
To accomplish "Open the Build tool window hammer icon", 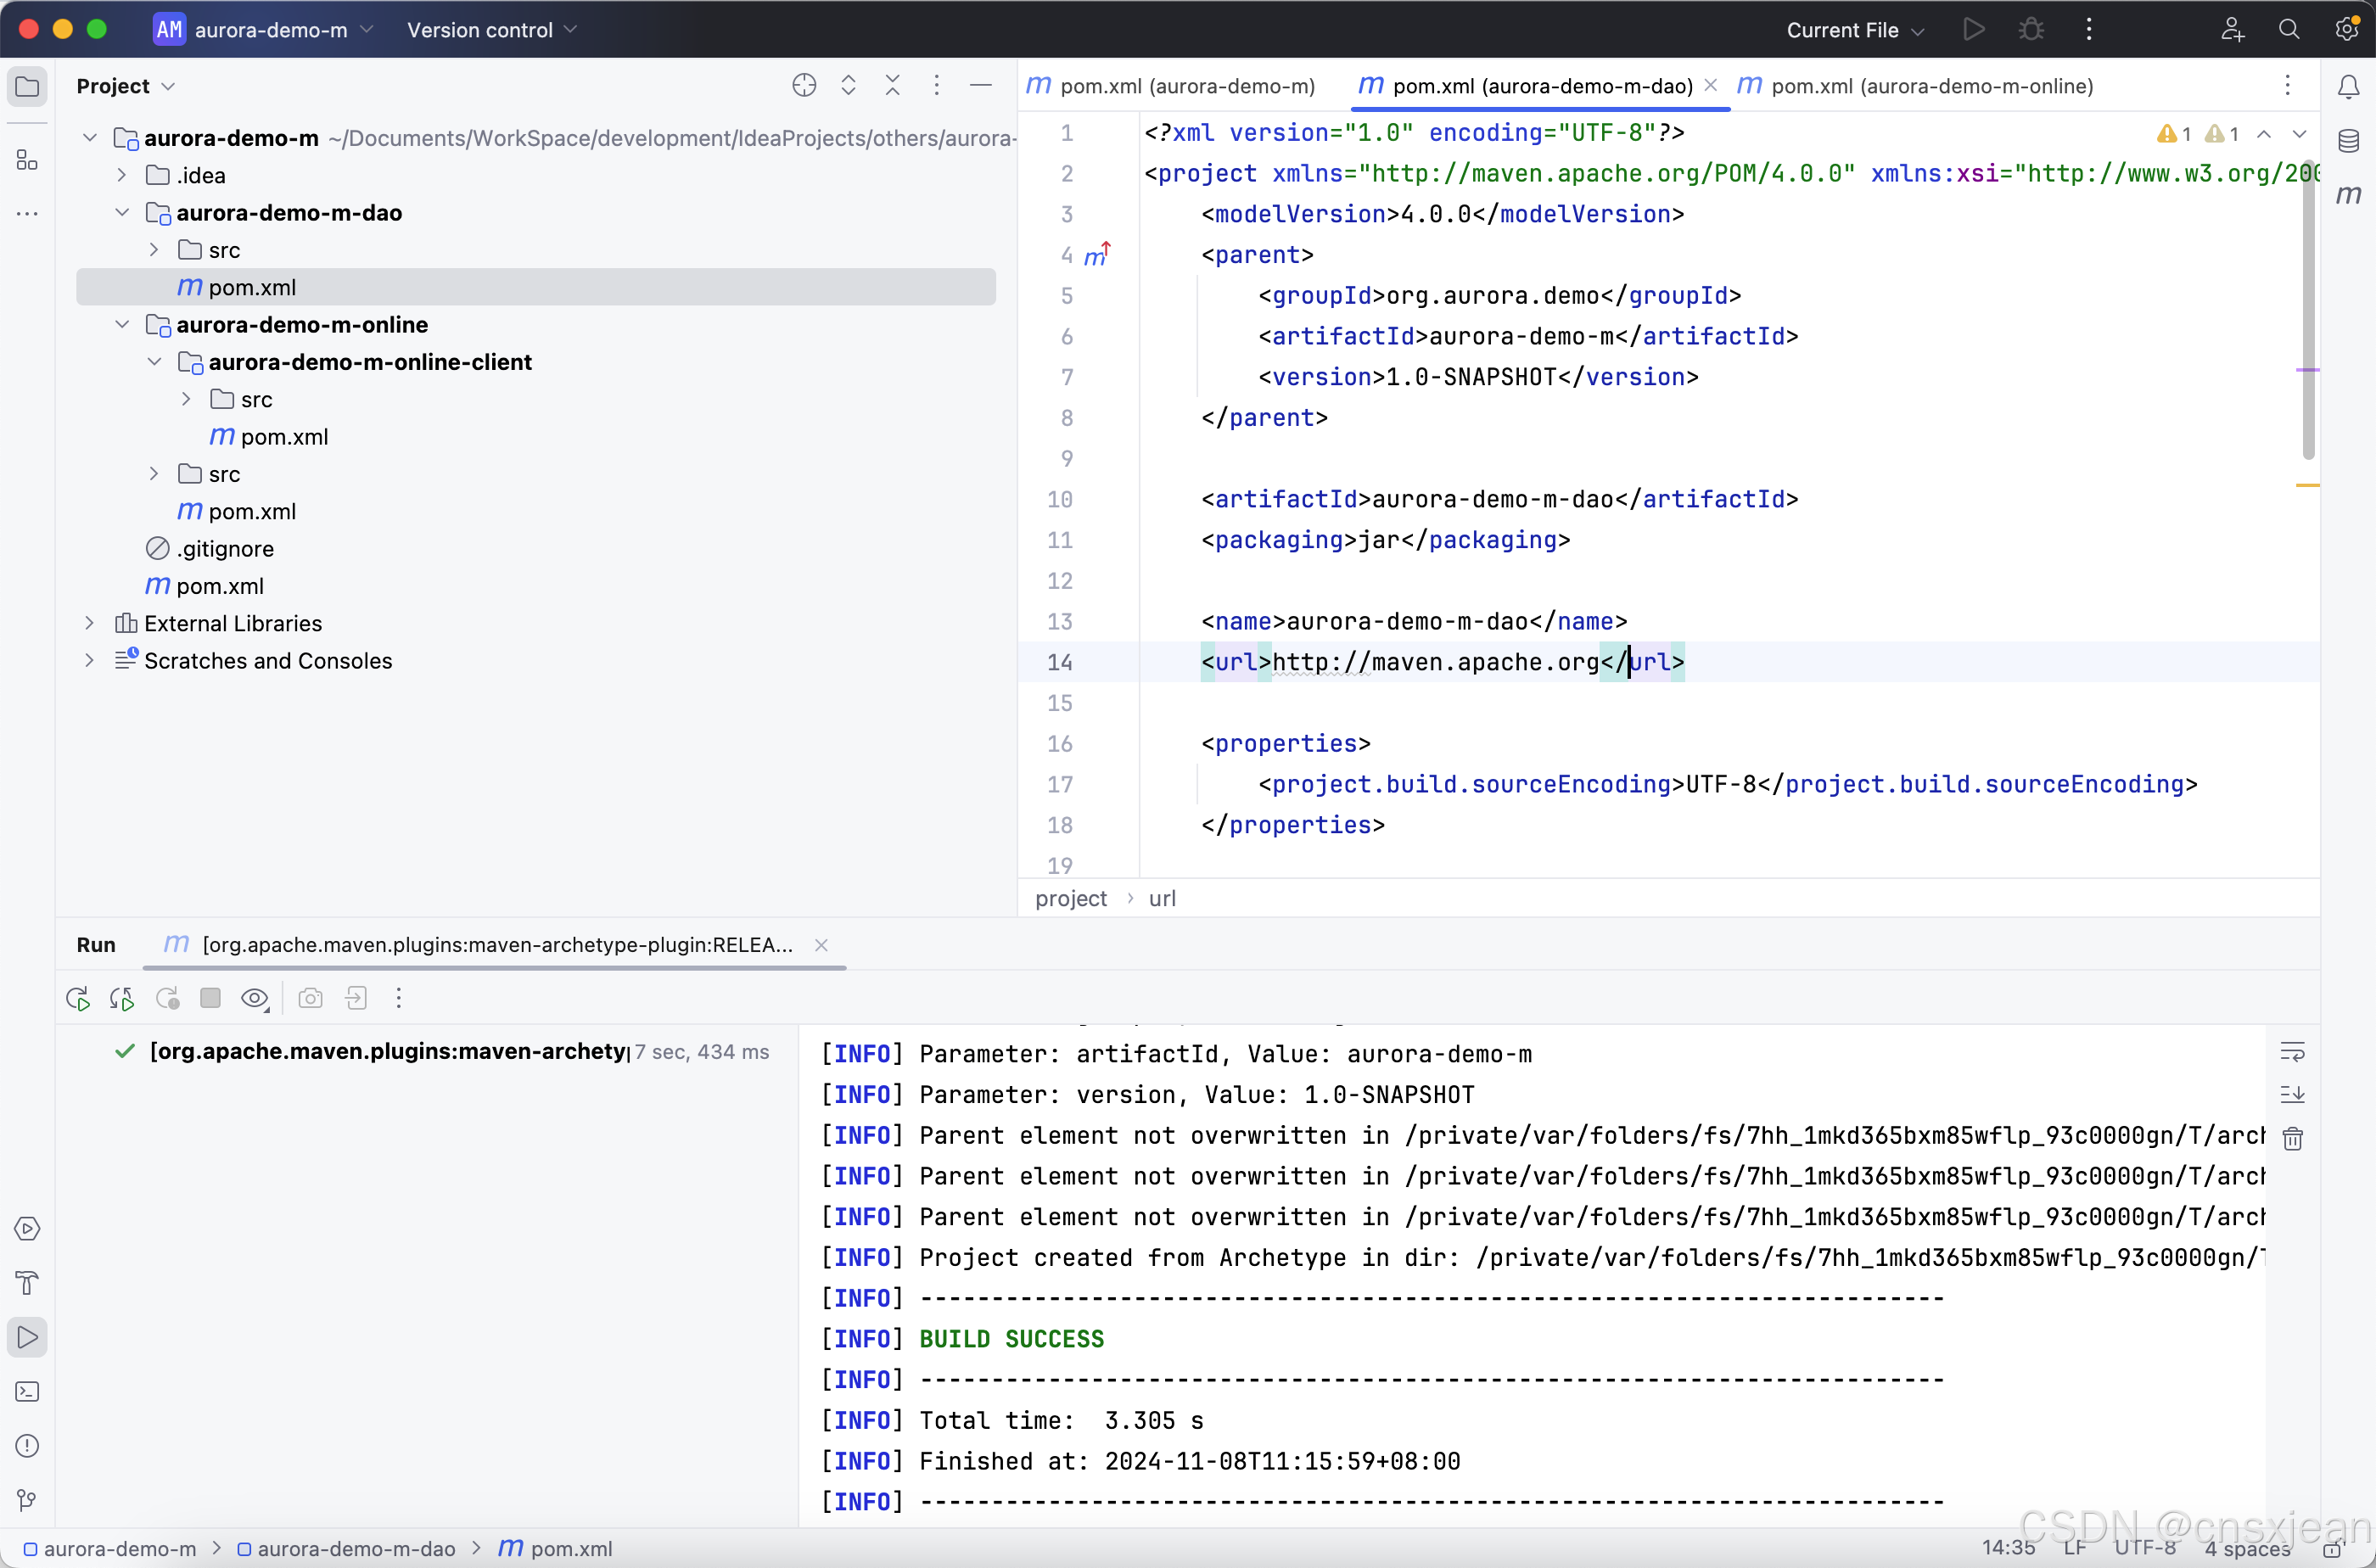I will click(x=27, y=1283).
